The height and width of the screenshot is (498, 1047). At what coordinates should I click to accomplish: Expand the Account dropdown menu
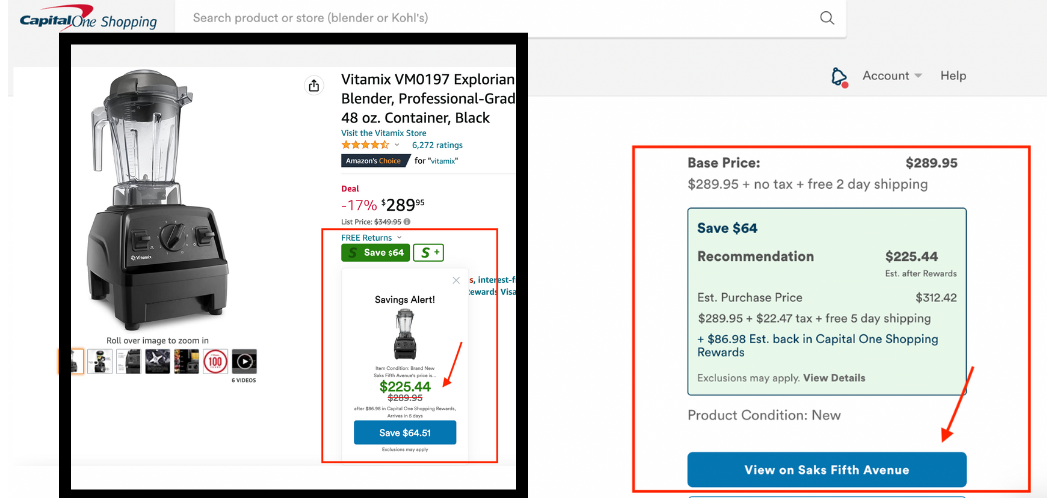coord(892,76)
